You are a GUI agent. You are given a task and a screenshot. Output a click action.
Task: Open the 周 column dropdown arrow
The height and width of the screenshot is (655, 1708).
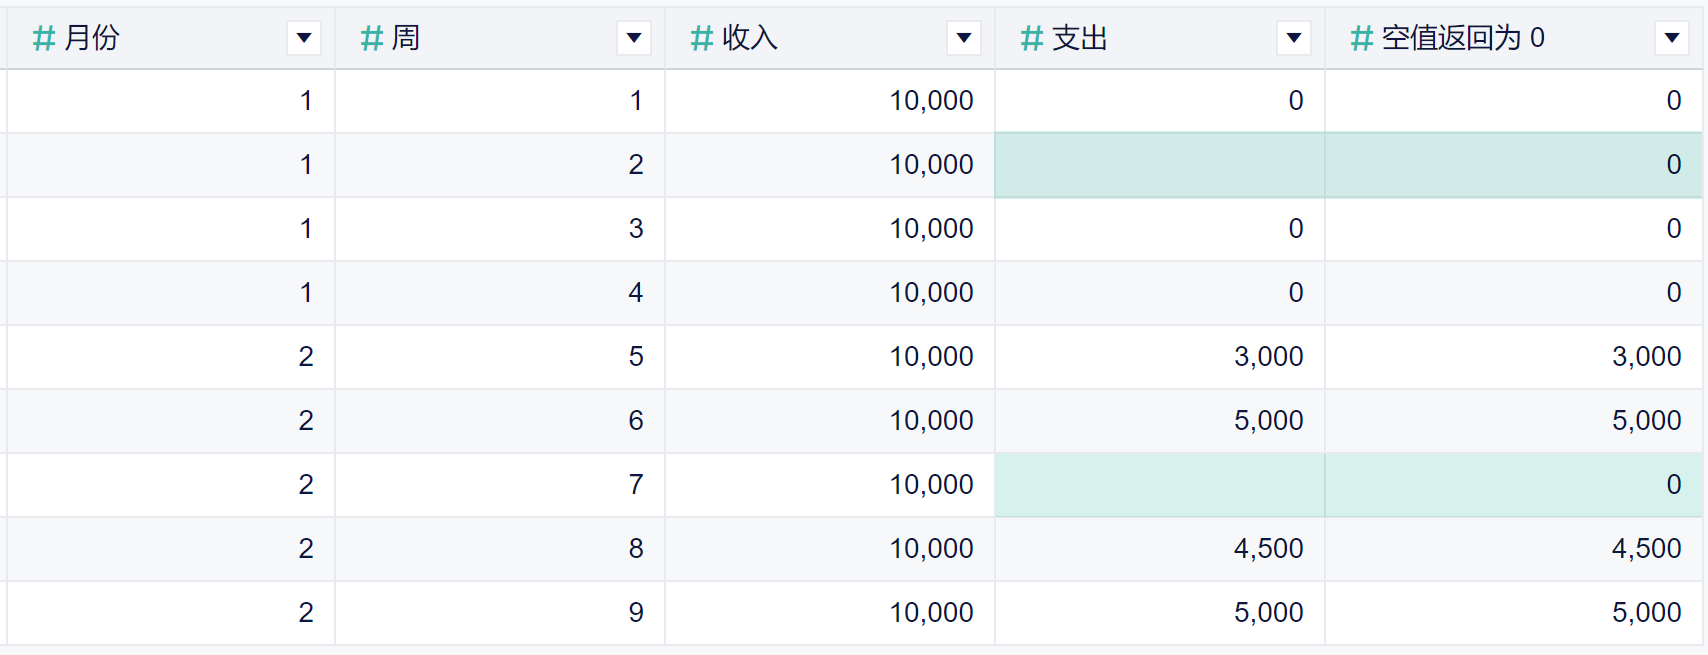click(x=634, y=38)
